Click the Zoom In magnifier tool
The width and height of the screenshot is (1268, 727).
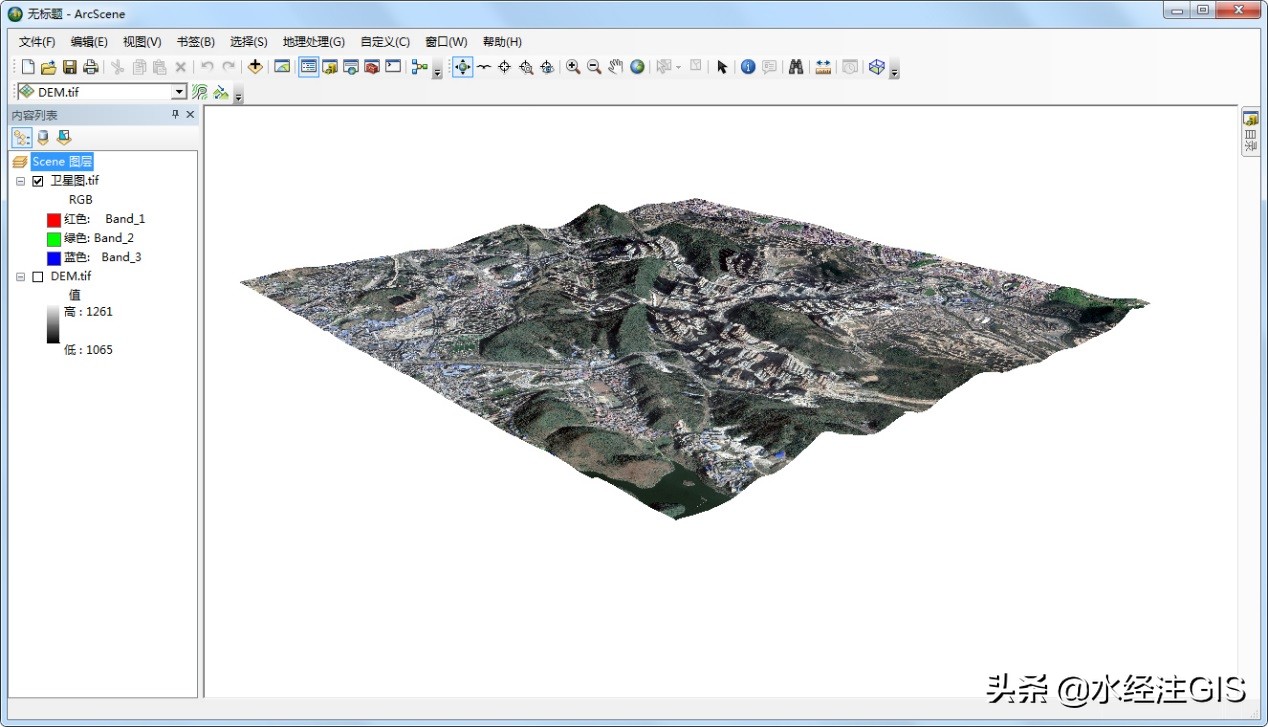click(573, 67)
